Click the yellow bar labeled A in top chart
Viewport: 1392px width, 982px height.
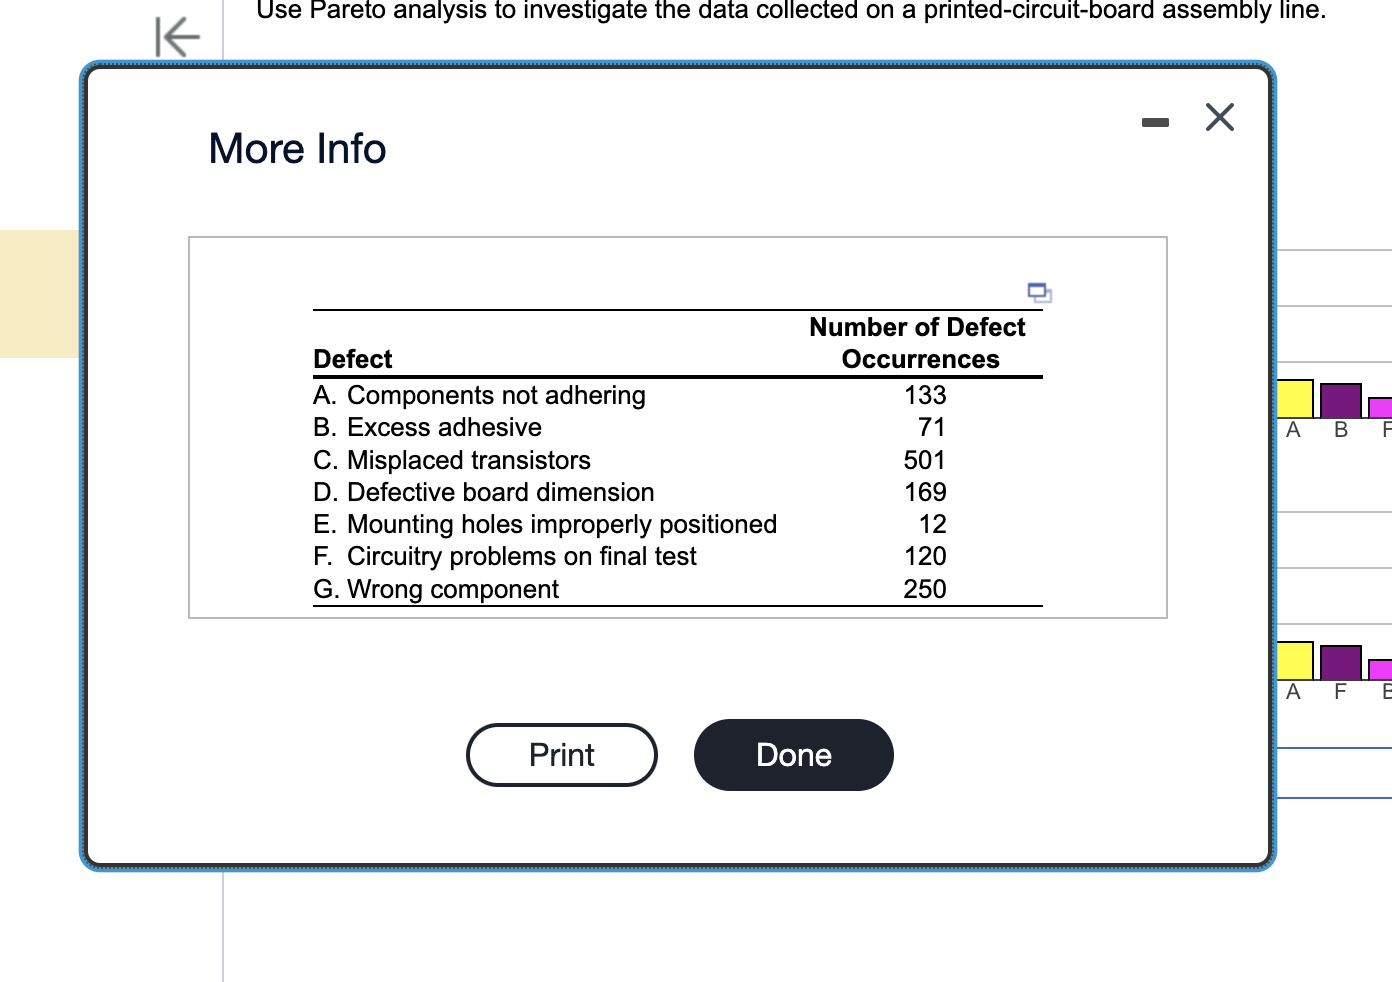point(1294,398)
